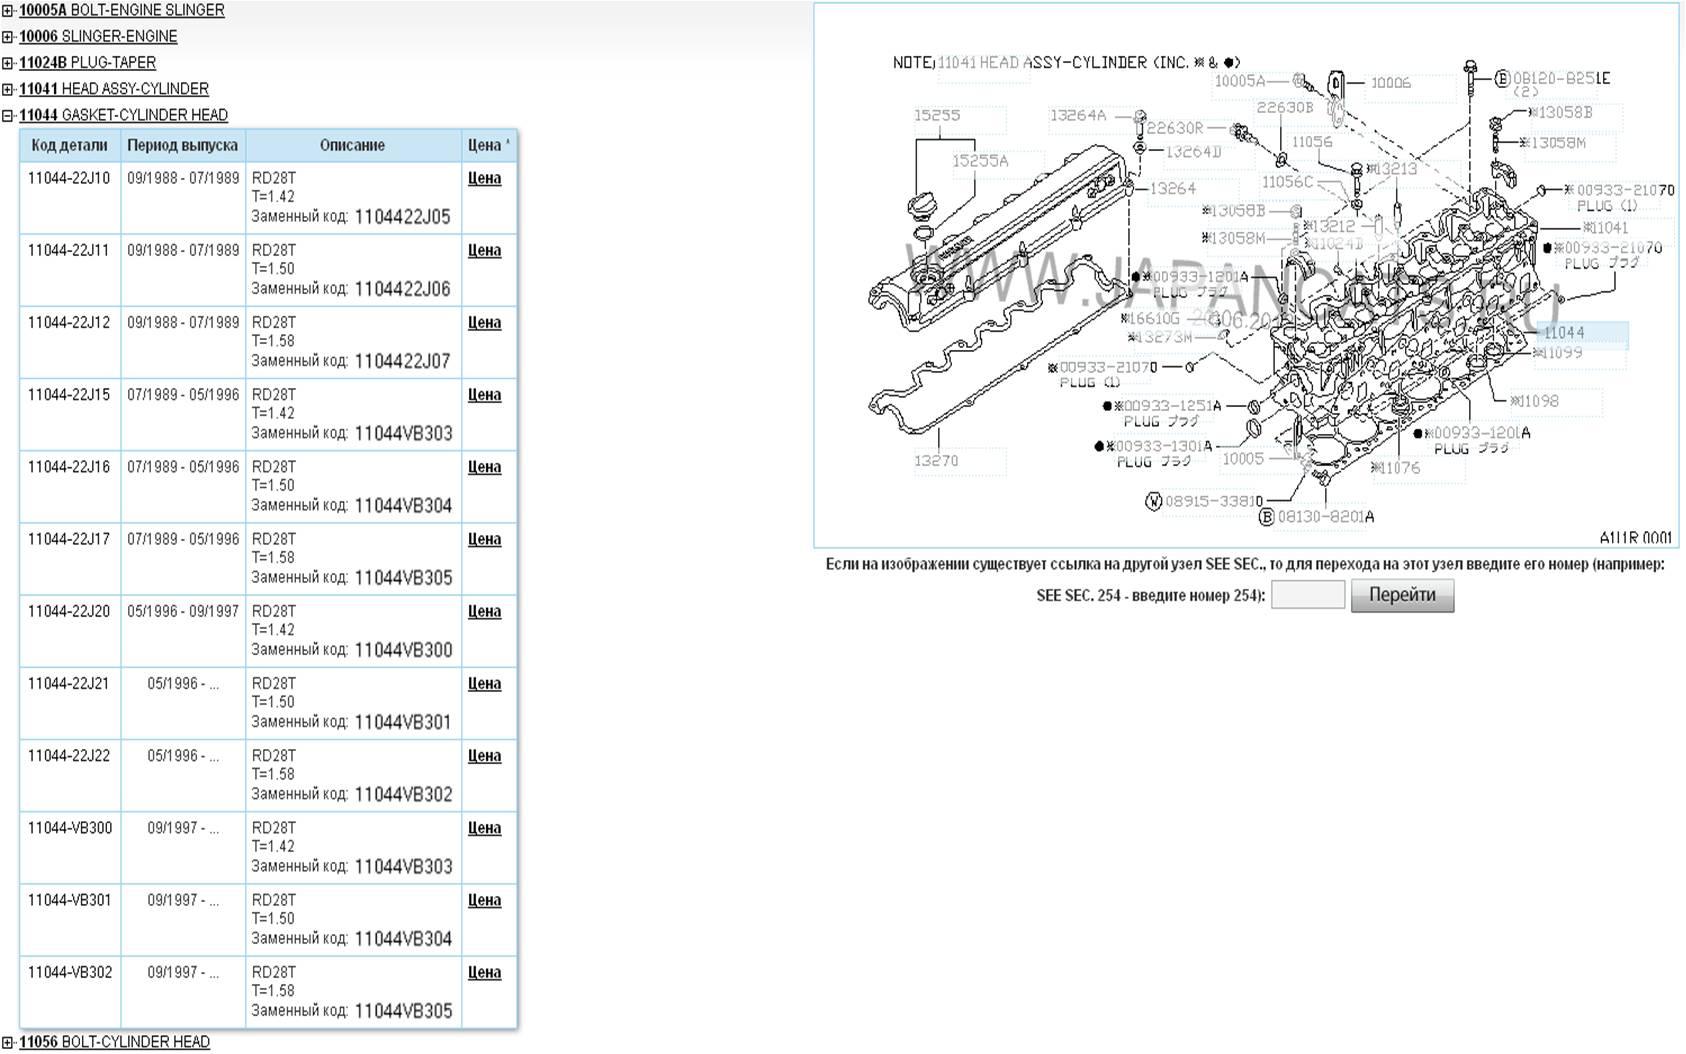1686x1054 pixels.
Task: Collapse the 11044 GASKET-CYLINDER HEAD node
Action: click(8, 115)
